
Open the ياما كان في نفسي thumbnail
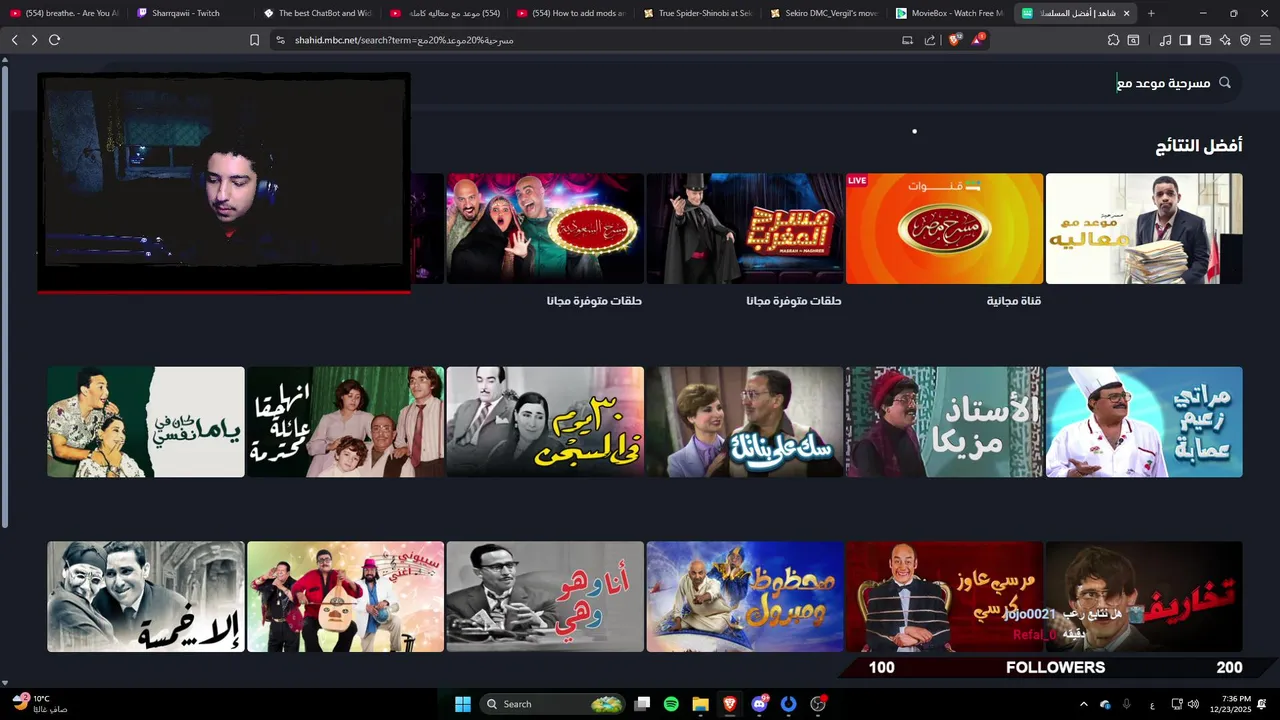[146, 421]
